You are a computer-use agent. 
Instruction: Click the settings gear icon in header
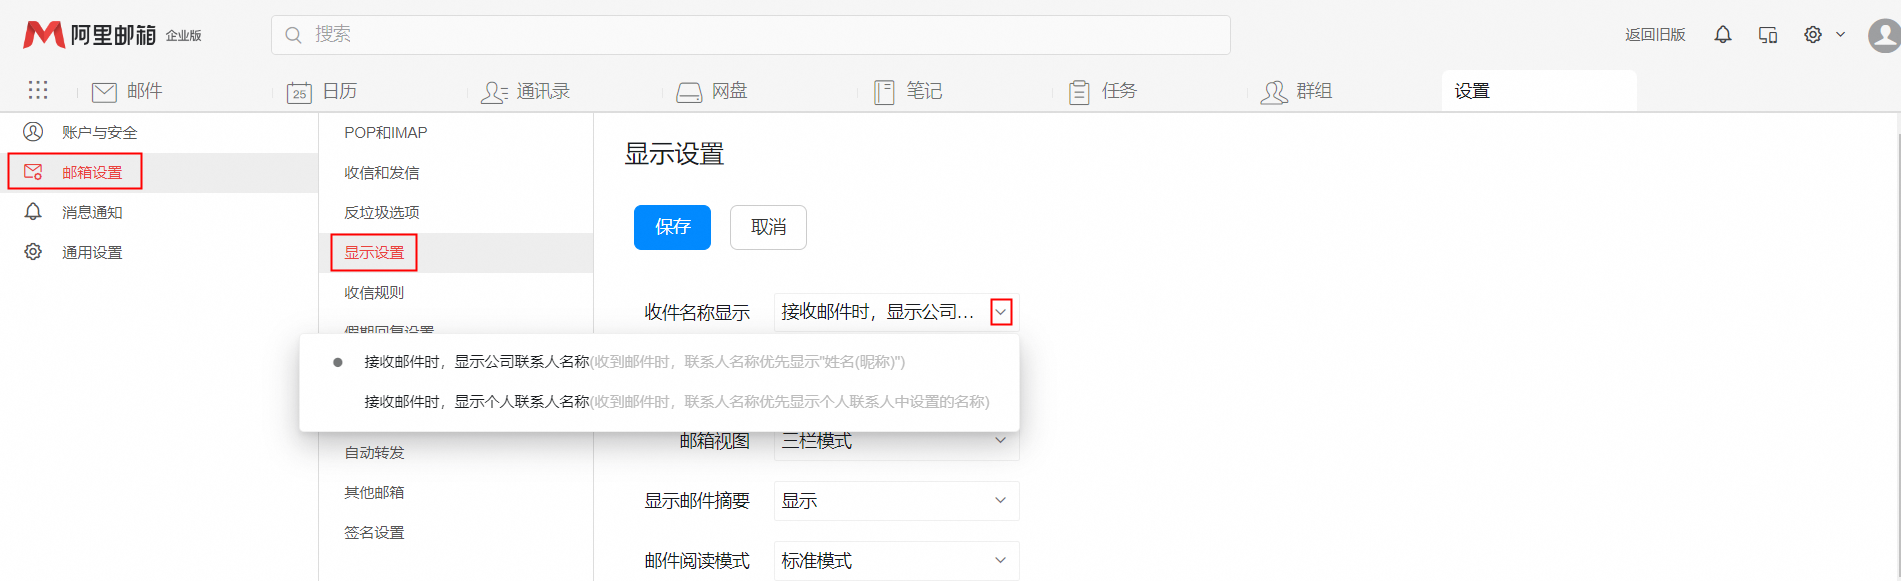(1812, 35)
